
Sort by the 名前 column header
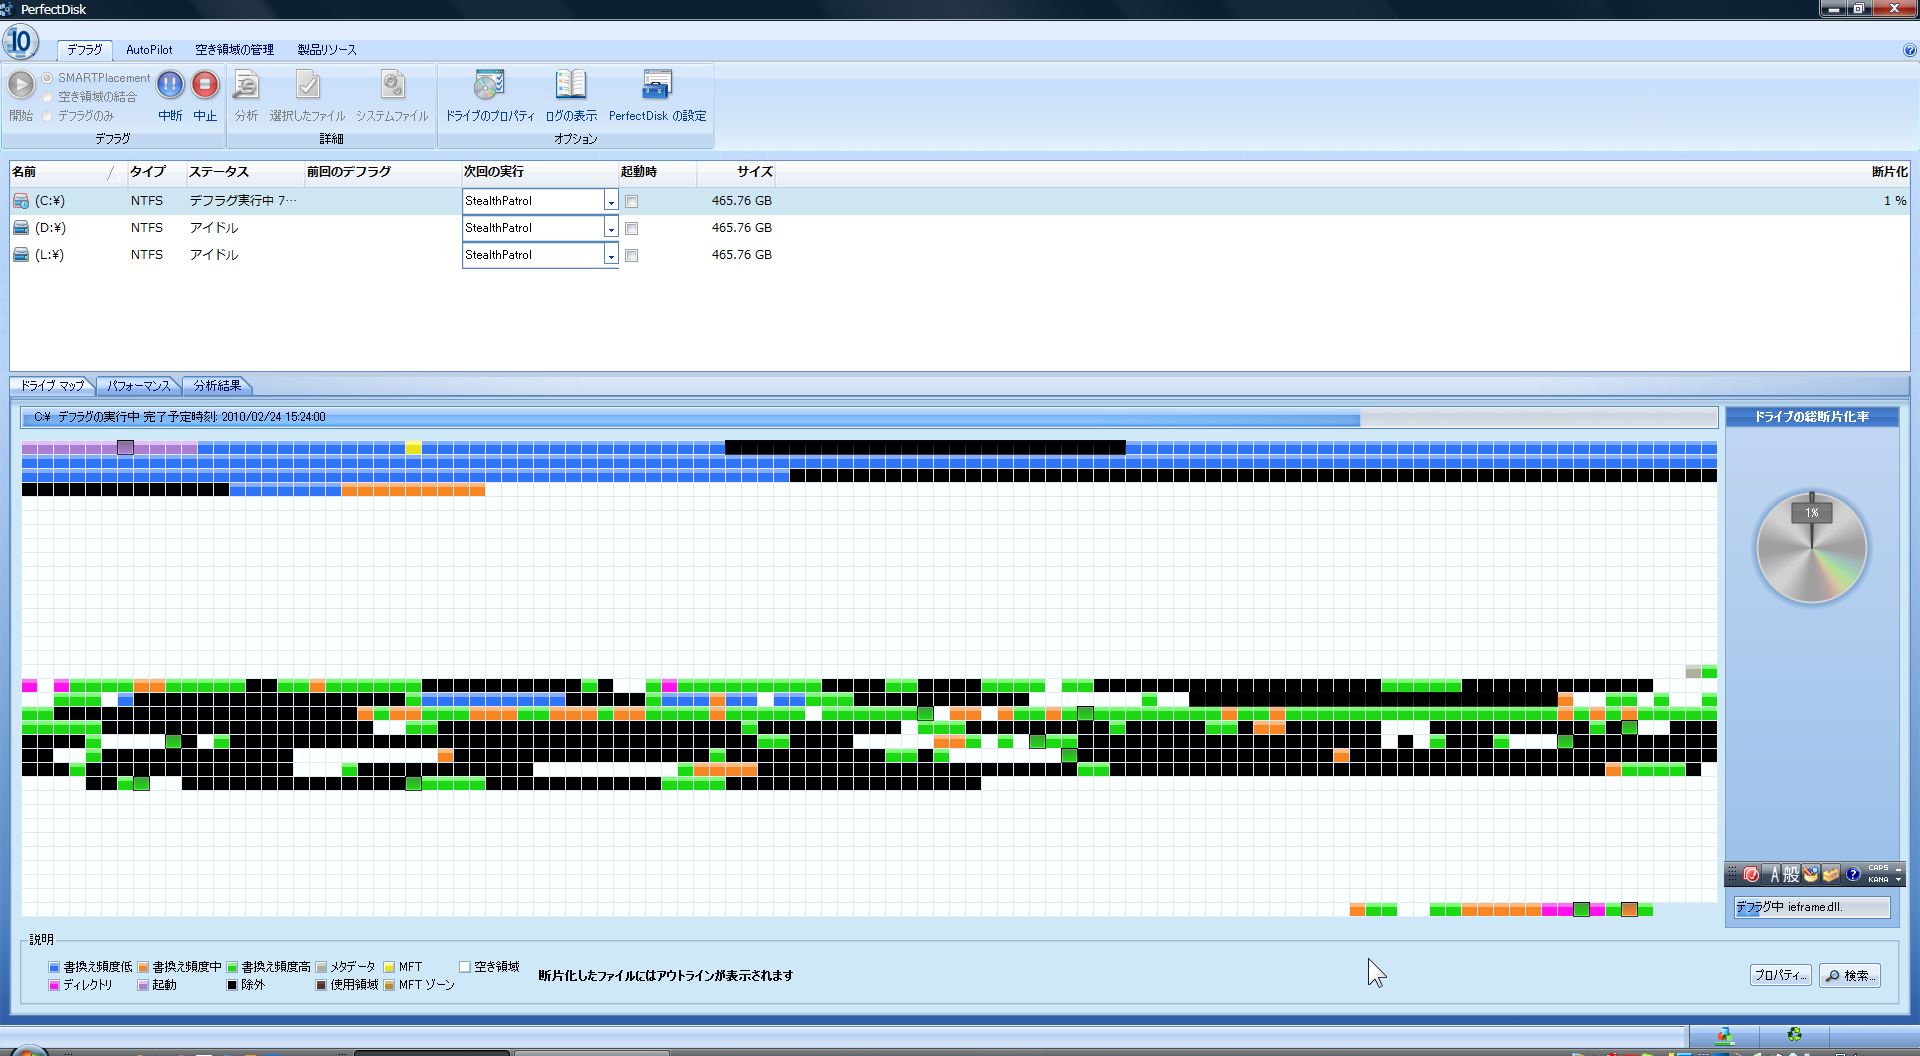(x=67, y=172)
